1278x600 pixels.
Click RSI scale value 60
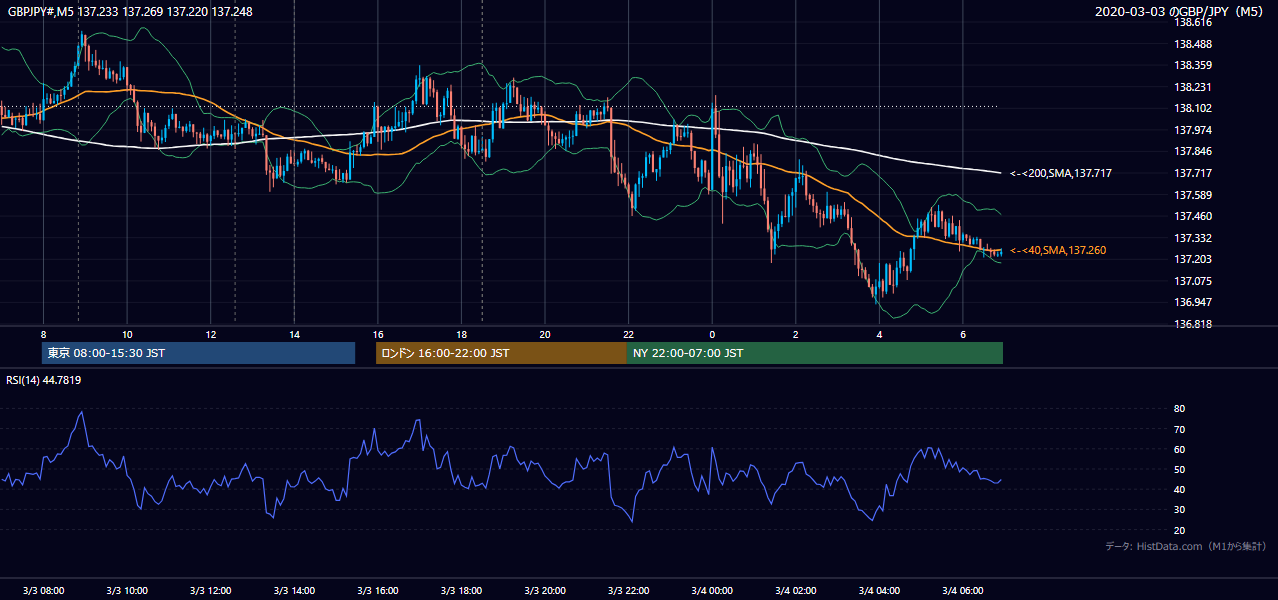(1179, 449)
